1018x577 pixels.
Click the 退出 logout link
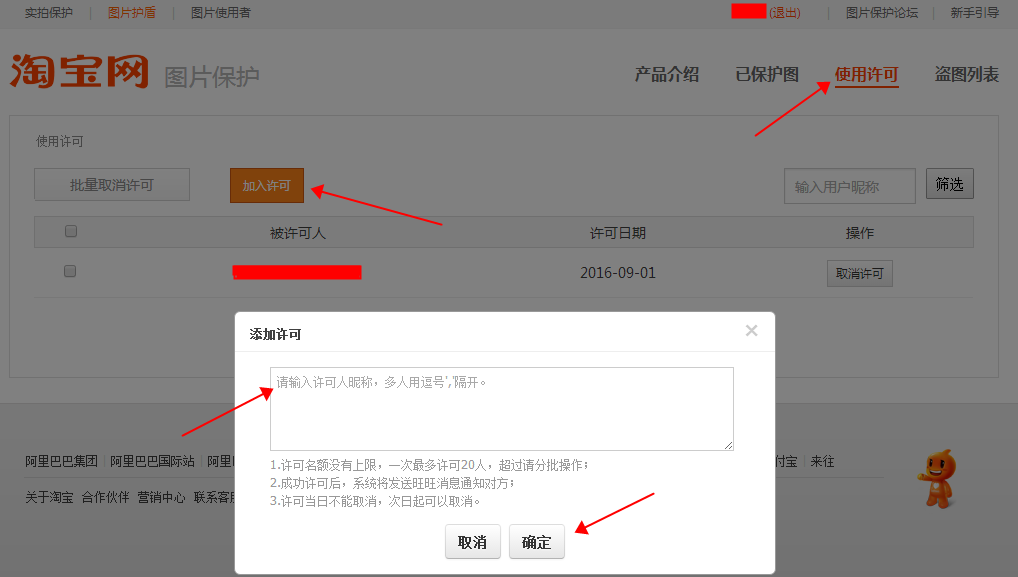point(785,12)
